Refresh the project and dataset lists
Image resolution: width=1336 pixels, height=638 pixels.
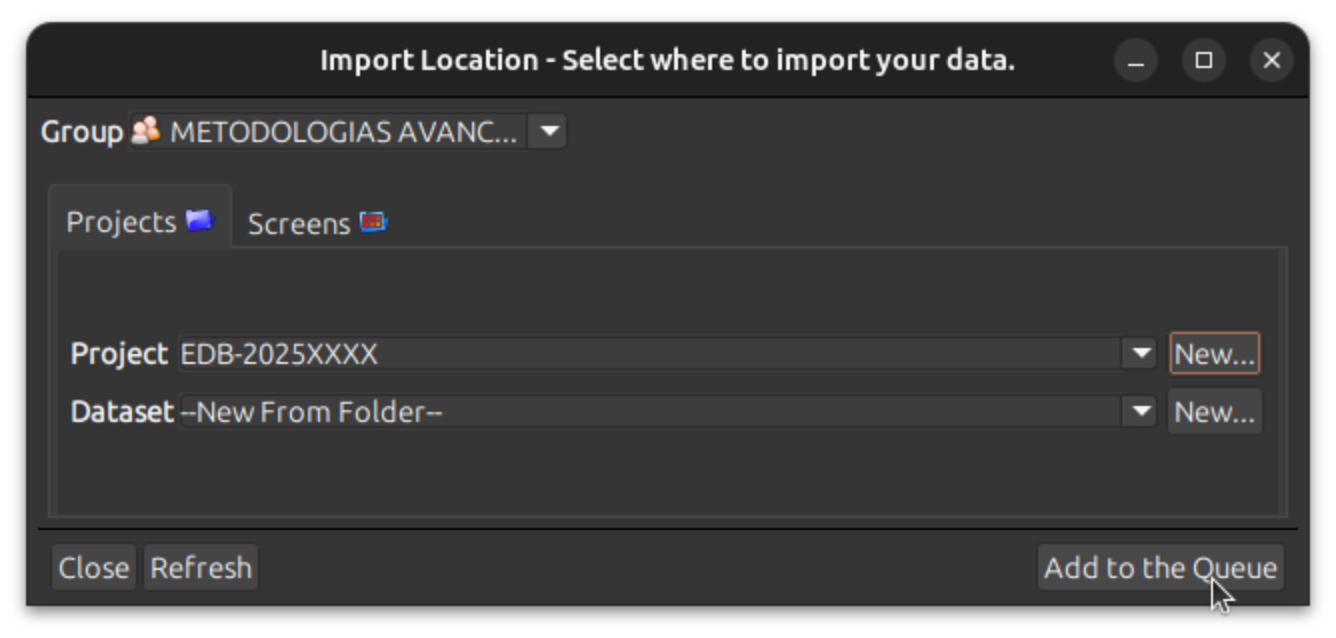click(200, 567)
